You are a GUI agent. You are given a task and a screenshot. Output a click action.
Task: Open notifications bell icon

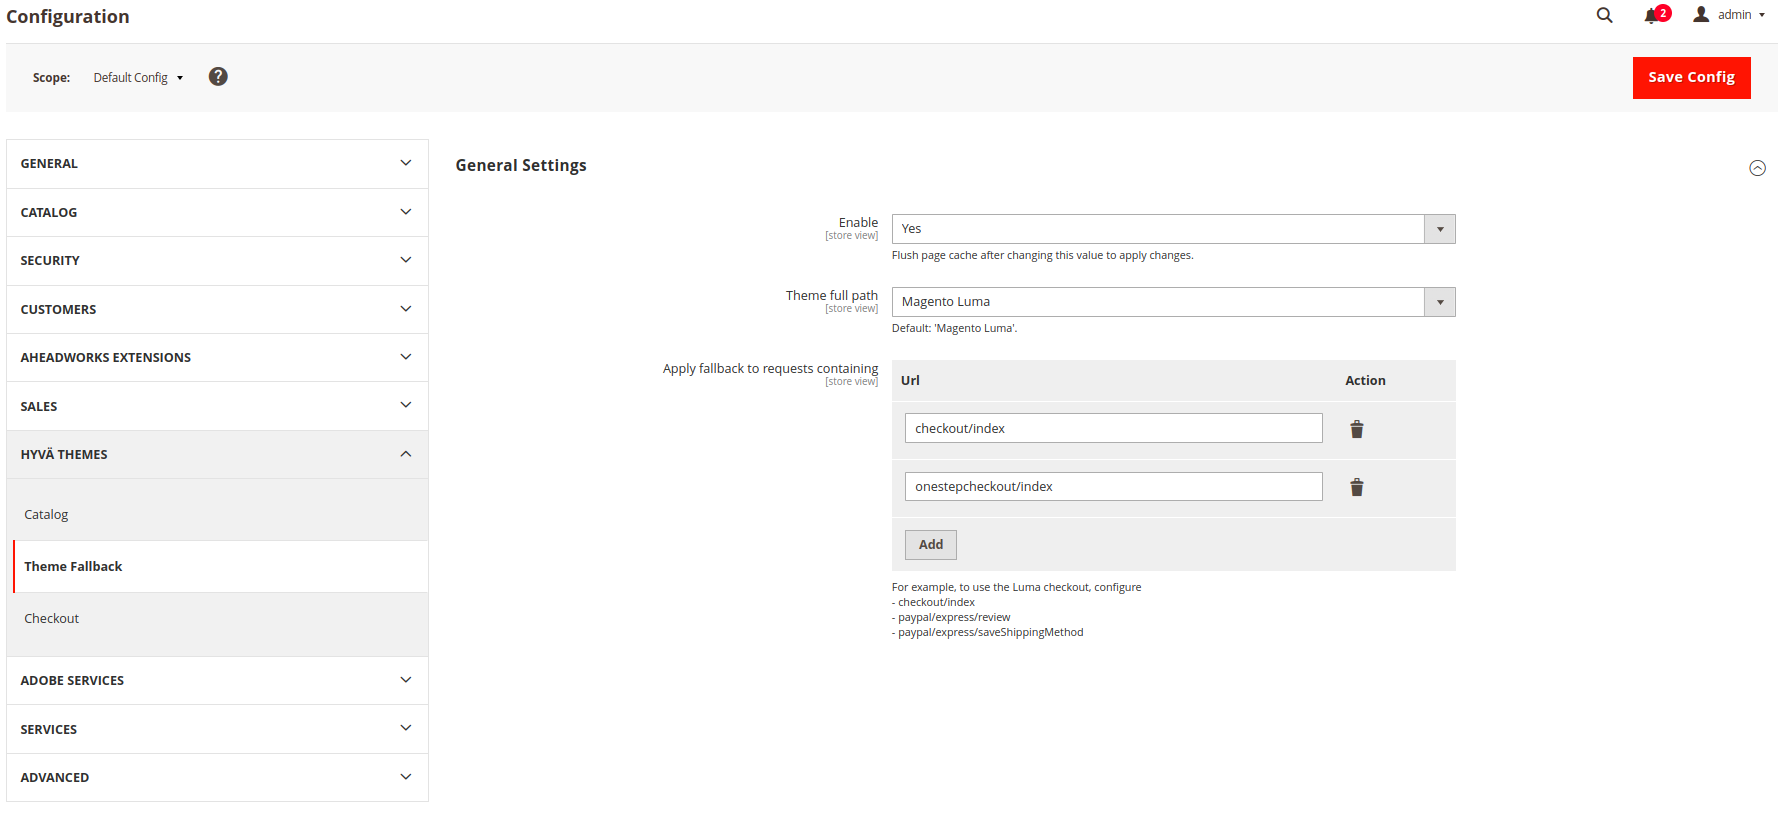(1651, 15)
